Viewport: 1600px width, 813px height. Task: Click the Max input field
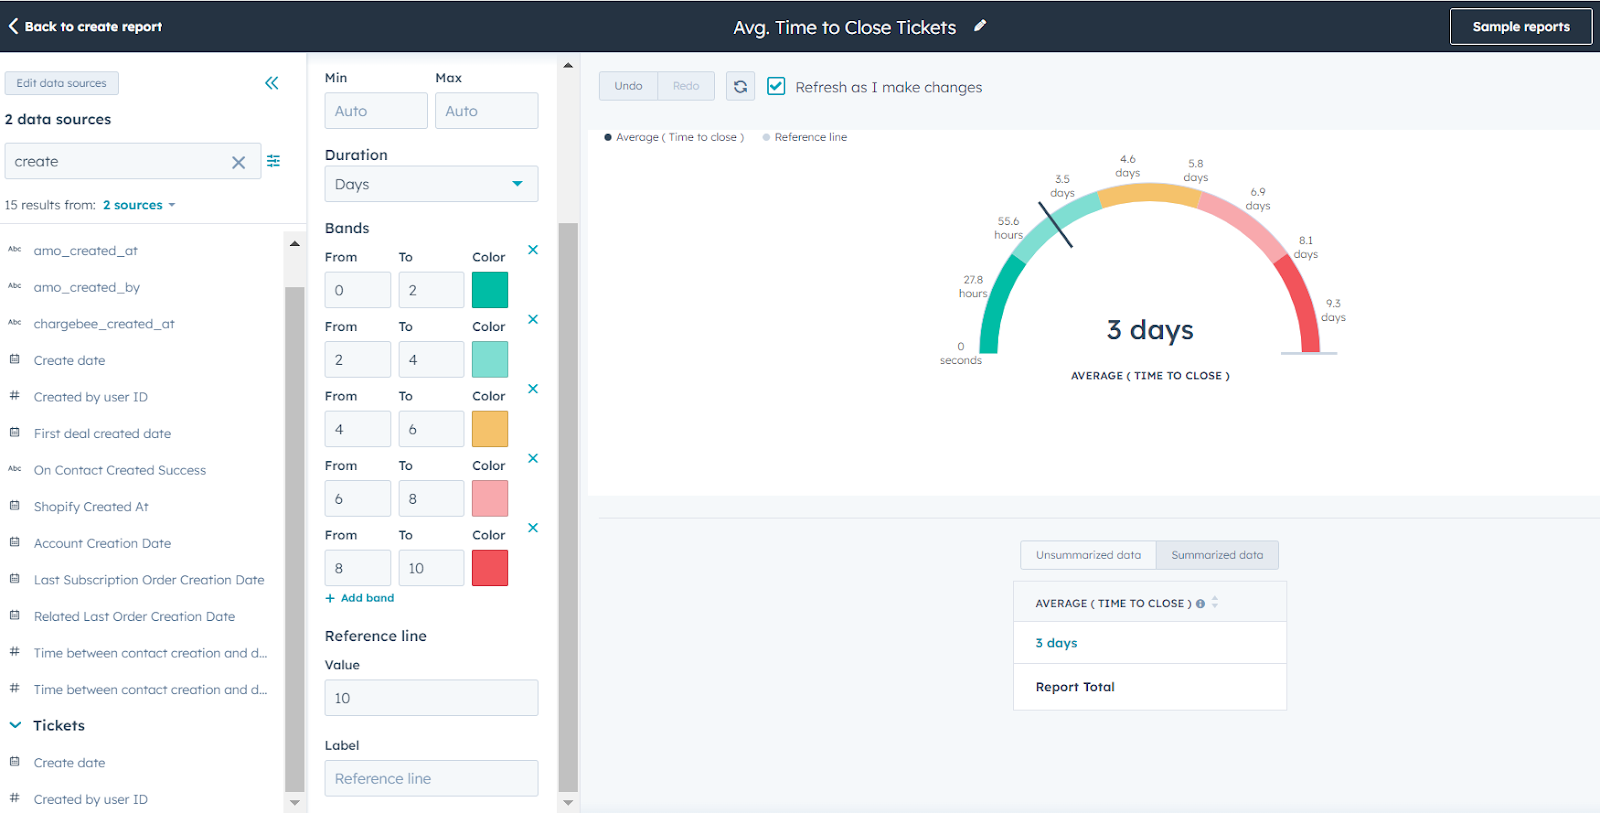click(x=486, y=111)
